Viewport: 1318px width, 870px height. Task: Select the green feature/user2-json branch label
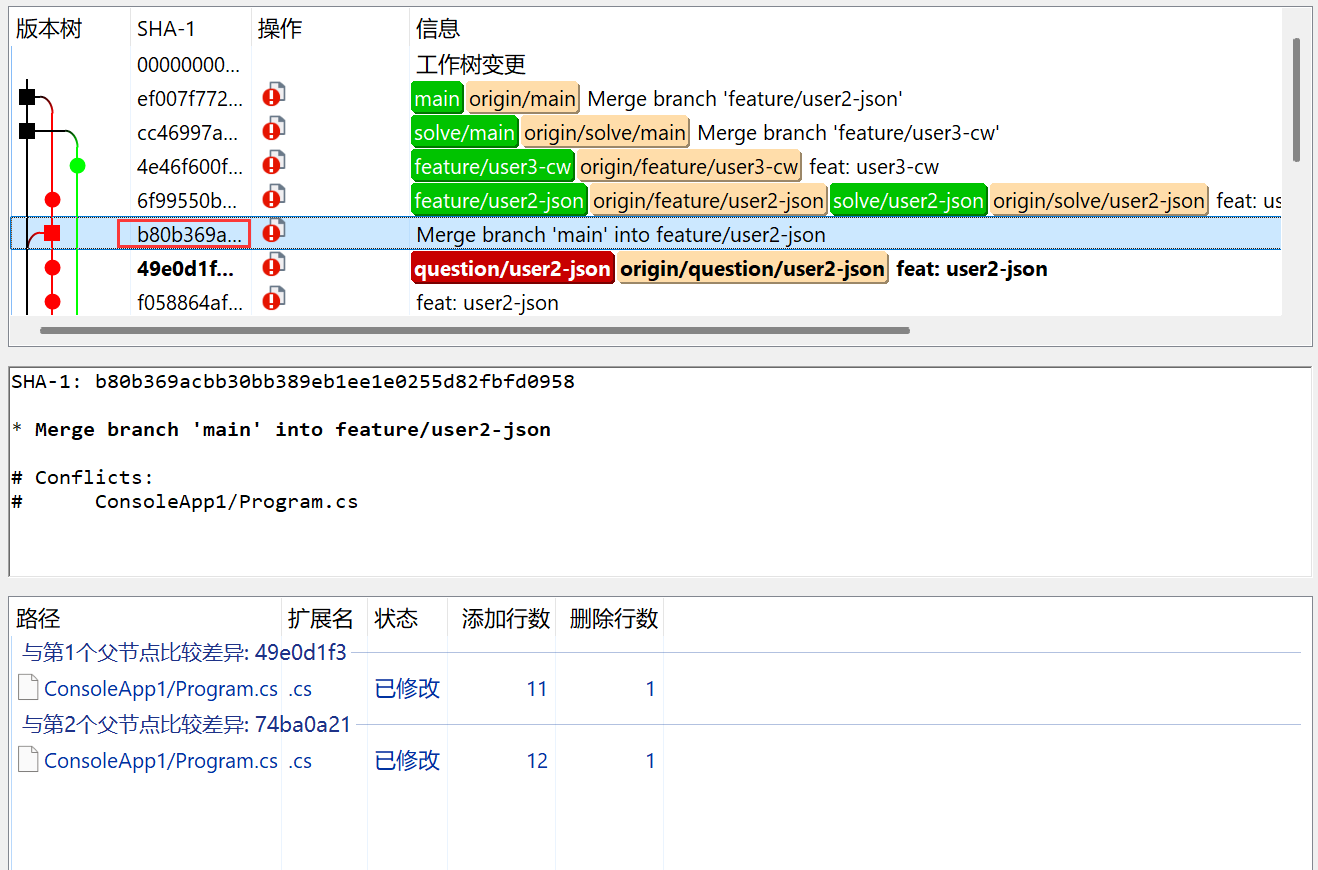coord(499,200)
